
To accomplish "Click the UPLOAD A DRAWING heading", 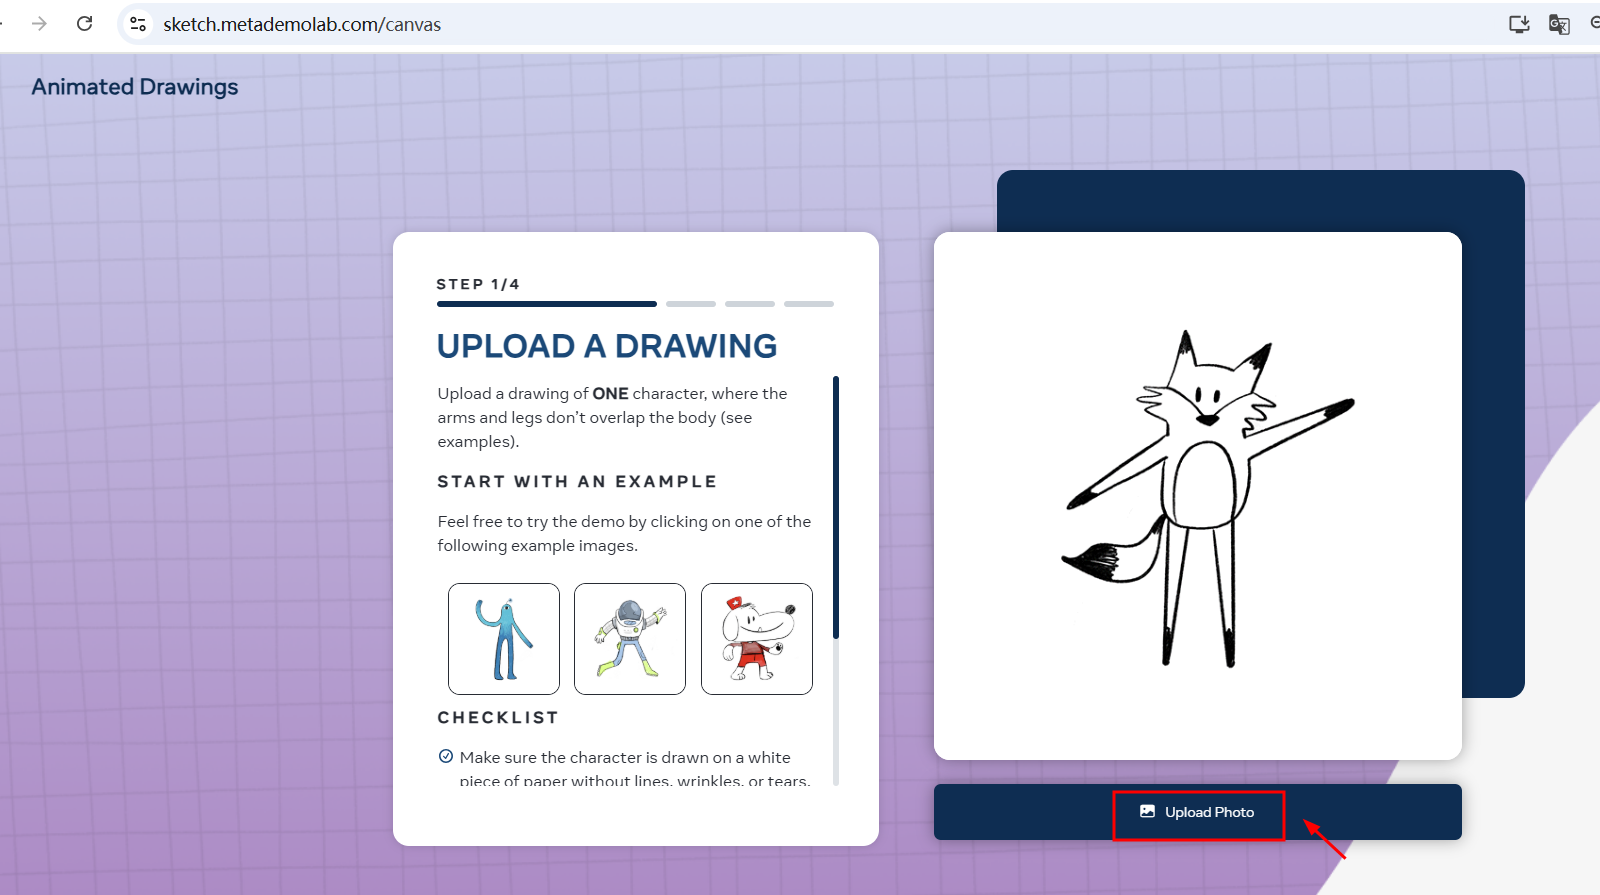I will pos(607,346).
